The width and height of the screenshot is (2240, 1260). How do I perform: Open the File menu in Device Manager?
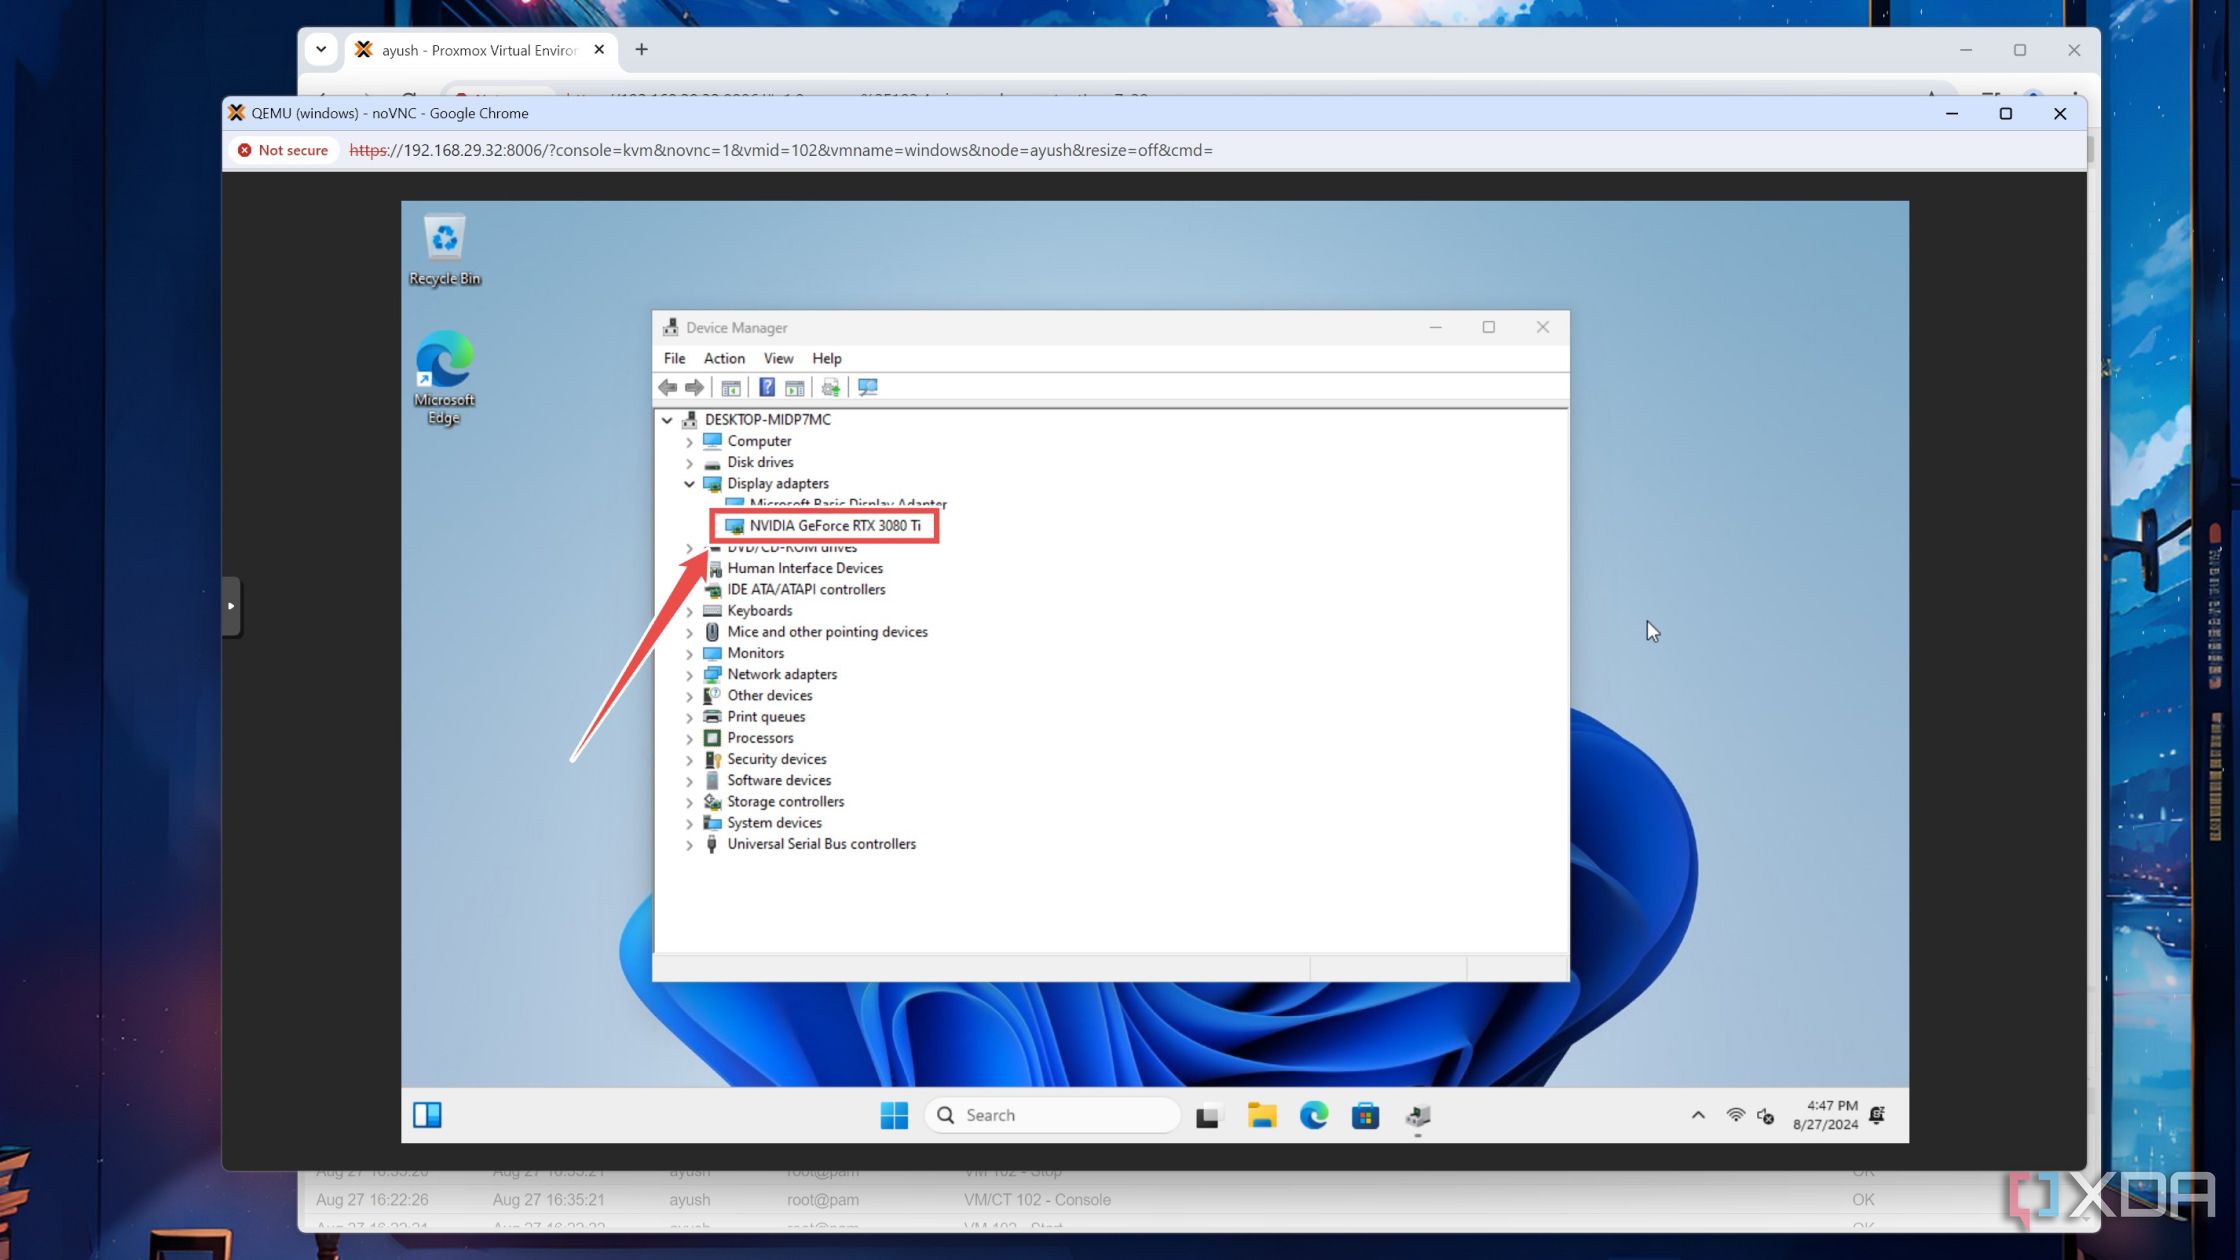[x=675, y=358]
